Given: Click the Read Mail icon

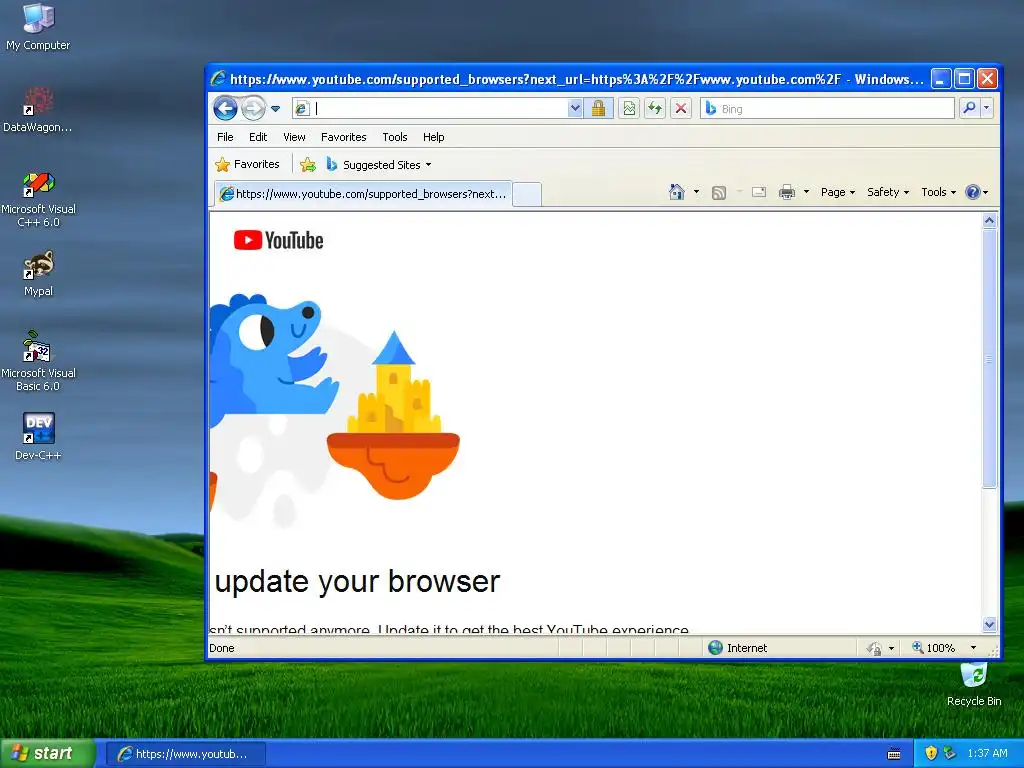Looking at the screenshot, I should point(759,192).
